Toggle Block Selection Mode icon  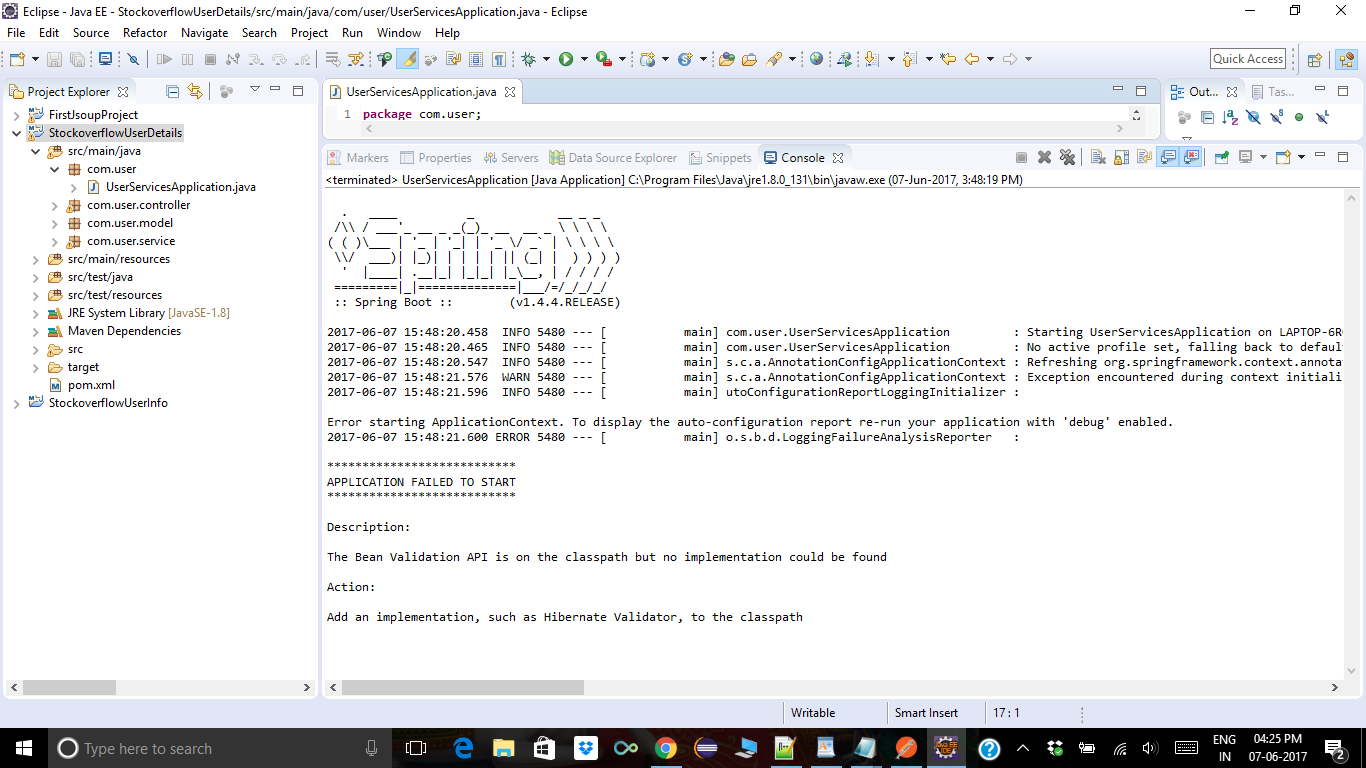click(476, 59)
